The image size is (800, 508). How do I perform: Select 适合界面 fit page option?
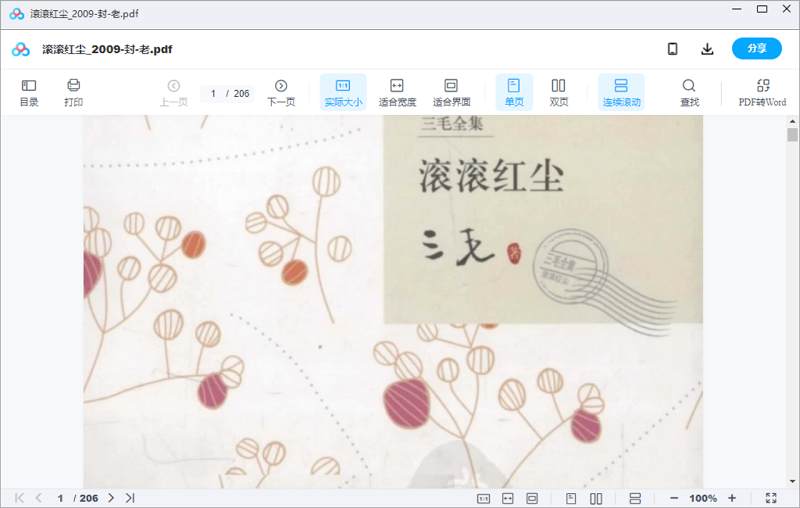click(451, 92)
